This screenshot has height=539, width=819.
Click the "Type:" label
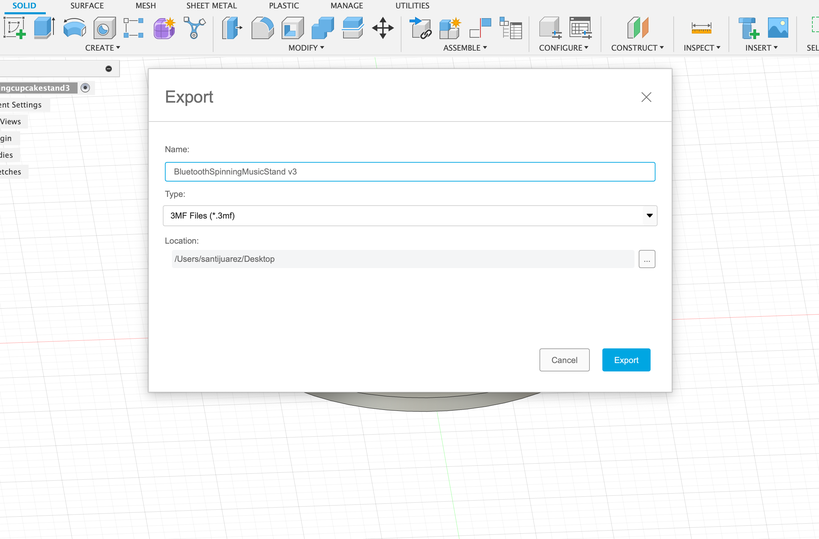pos(175,194)
